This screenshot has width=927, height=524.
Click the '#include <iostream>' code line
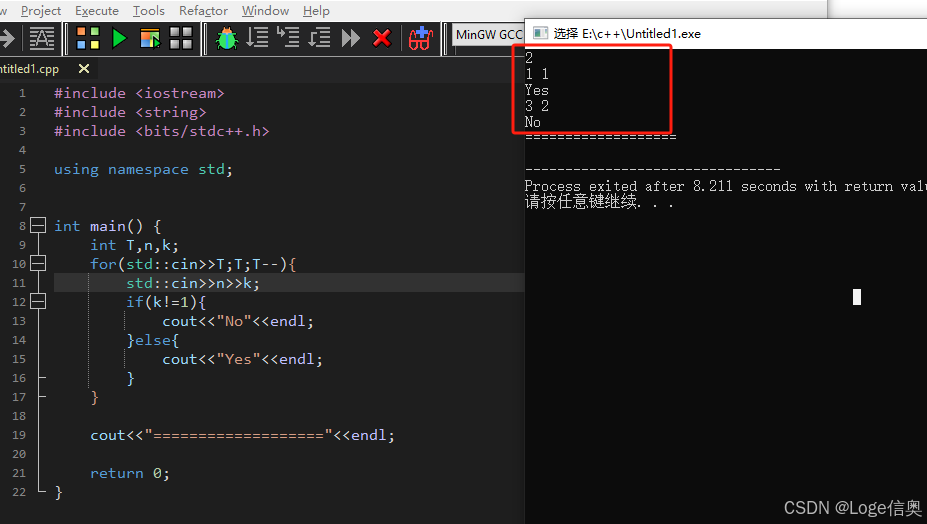139,93
